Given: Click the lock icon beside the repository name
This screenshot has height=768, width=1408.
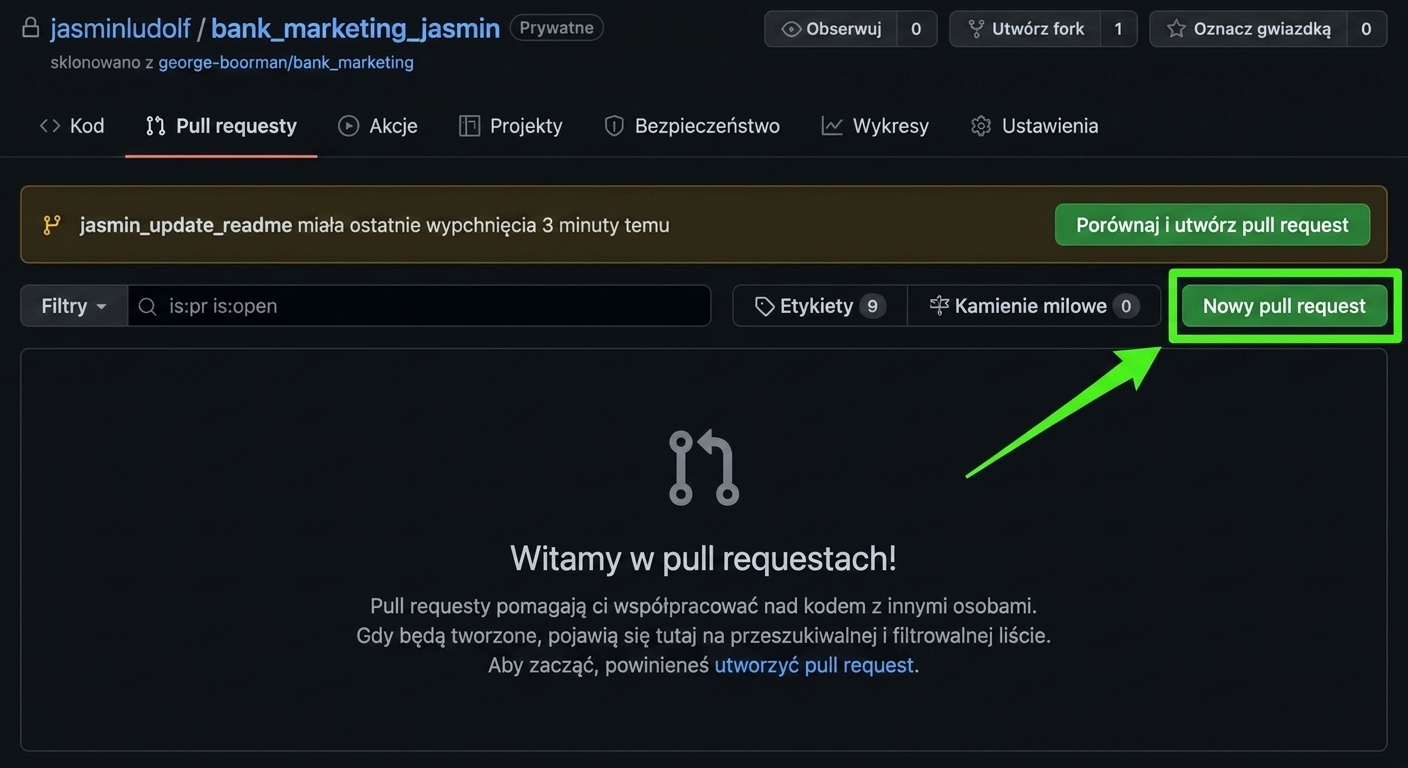Looking at the screenshot, I should point(31,28).
